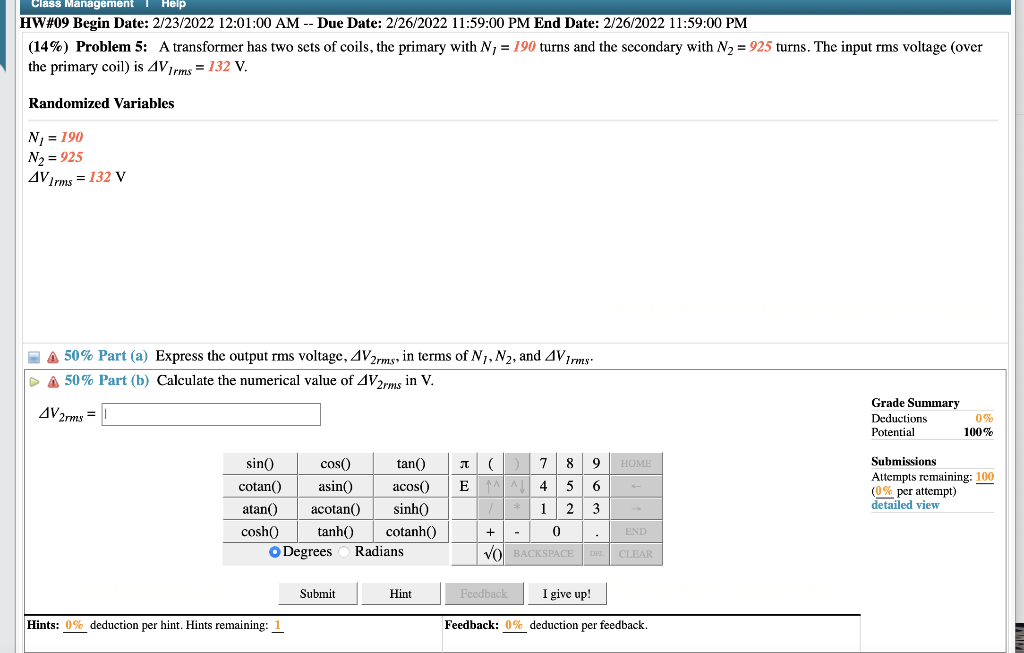
Task: Select the cos() function key
Action: [335, 463]
